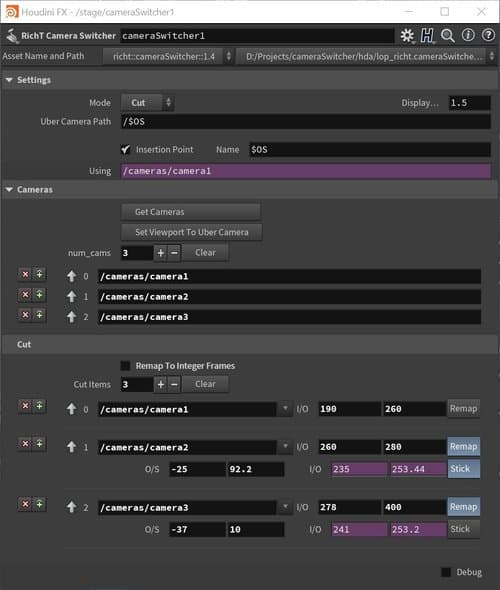
Task: Collapse the Settings section
Action: [x=9, y=80]
